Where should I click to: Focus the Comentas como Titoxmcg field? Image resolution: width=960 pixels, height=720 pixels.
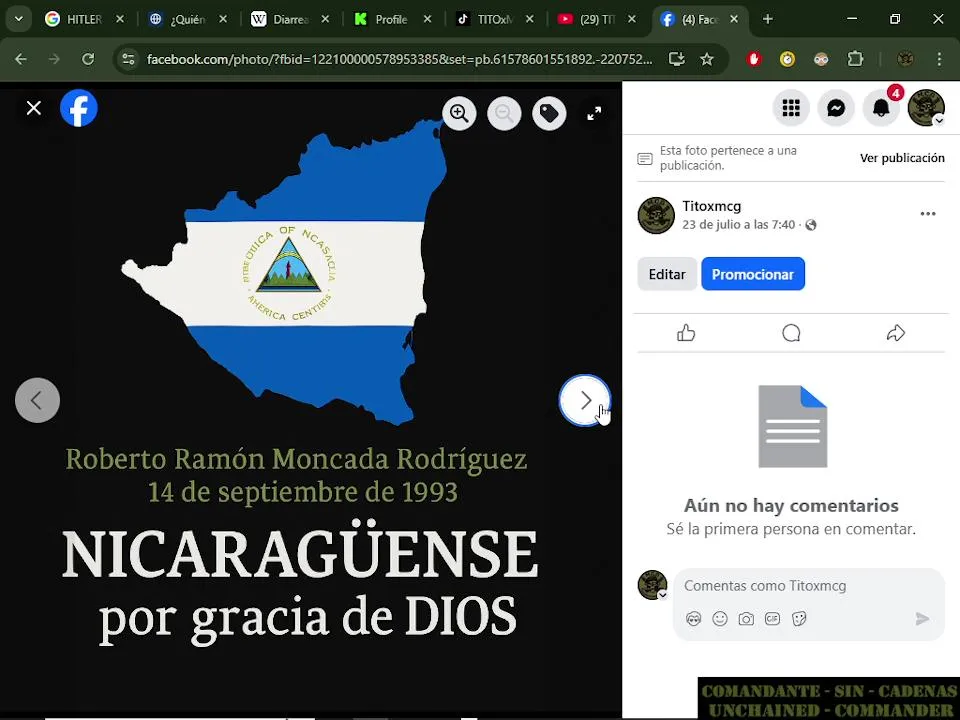(x=808, y=586)
